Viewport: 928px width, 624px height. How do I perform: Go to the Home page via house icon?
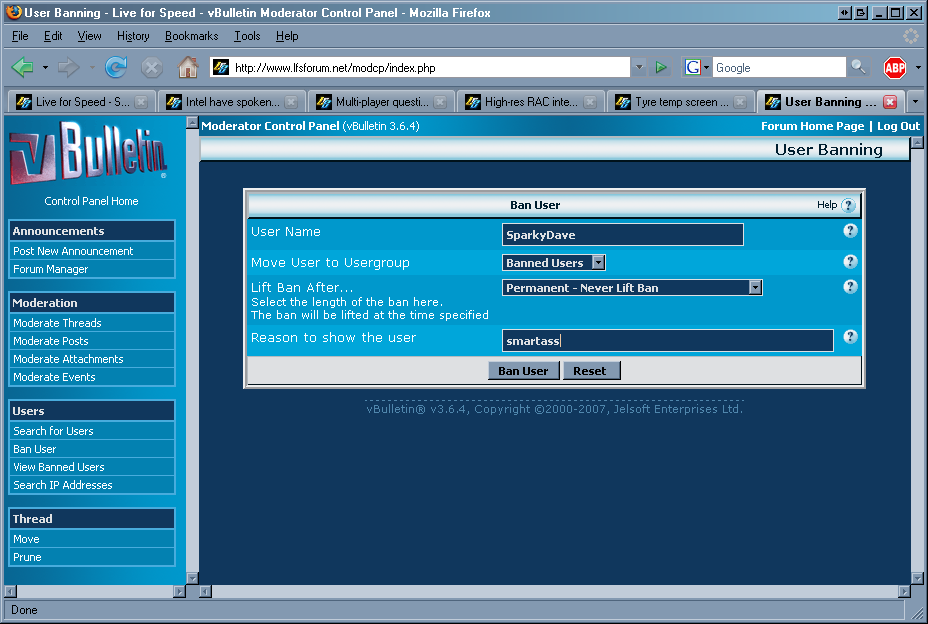point(188,67)
